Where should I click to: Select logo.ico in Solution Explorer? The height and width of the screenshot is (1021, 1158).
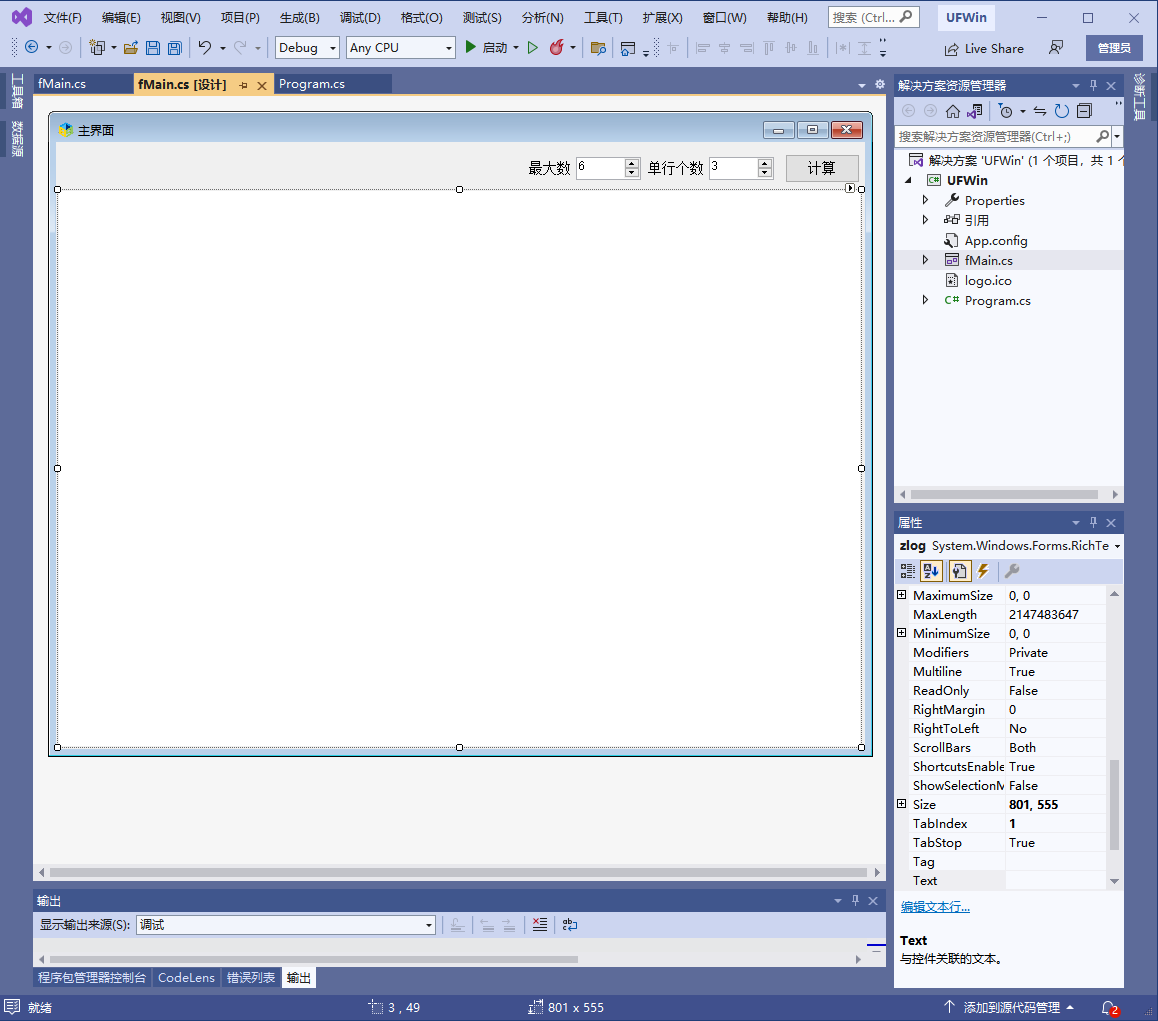click(x=987, y=280)
